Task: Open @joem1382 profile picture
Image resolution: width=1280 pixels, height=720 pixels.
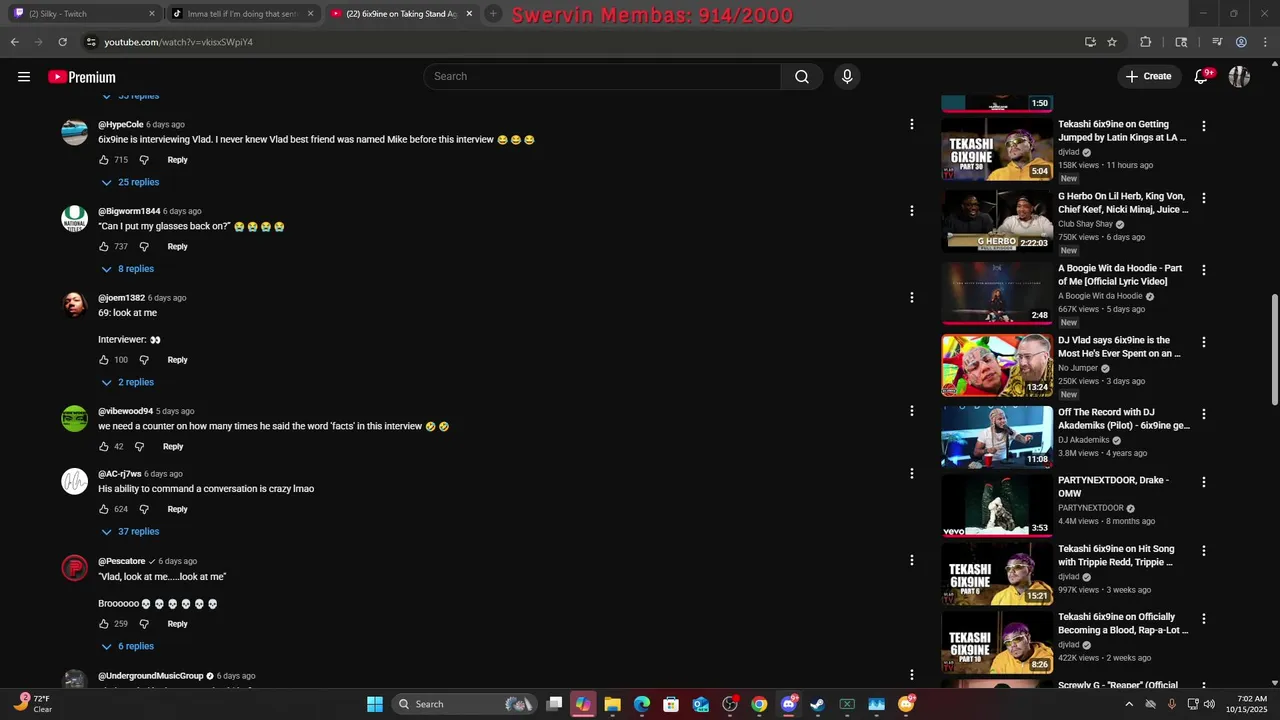Action: (75, 305)
